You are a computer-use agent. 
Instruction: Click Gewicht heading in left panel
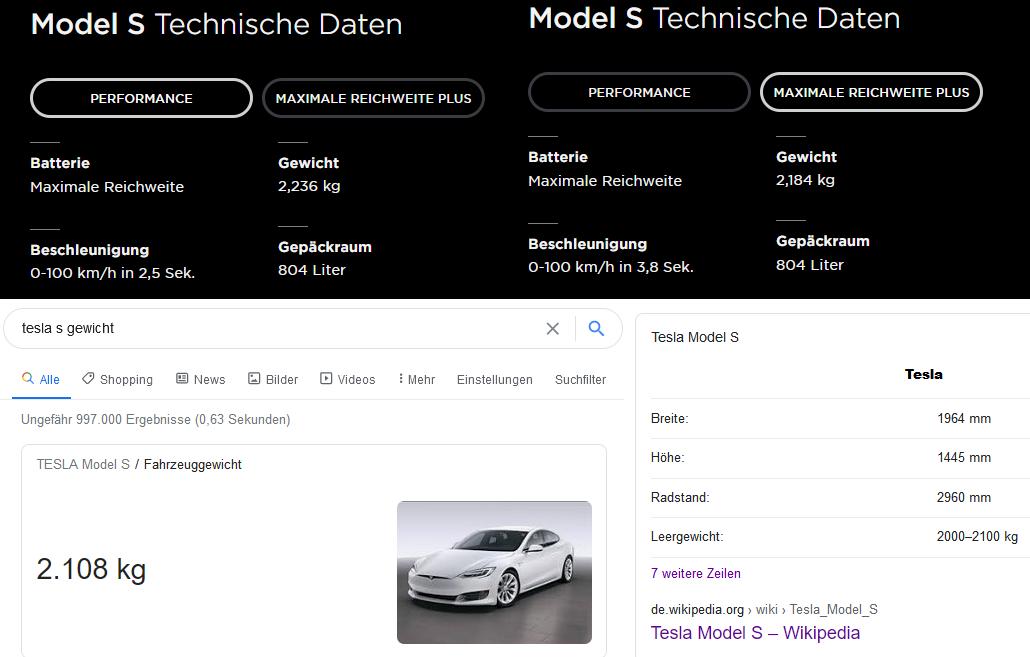click(x=308, y=163)
